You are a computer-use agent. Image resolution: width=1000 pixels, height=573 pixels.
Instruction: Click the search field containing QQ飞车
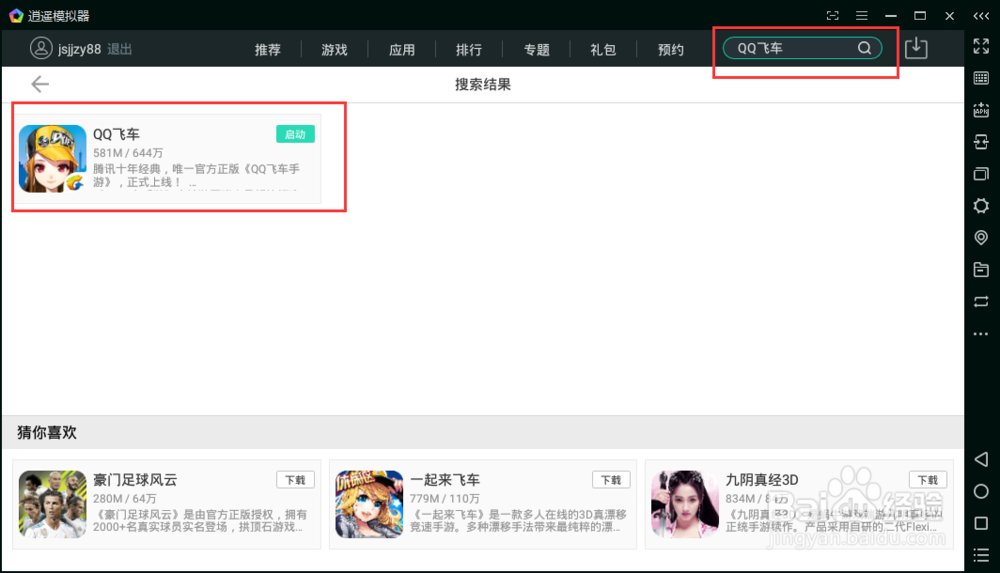coord(802,48)
